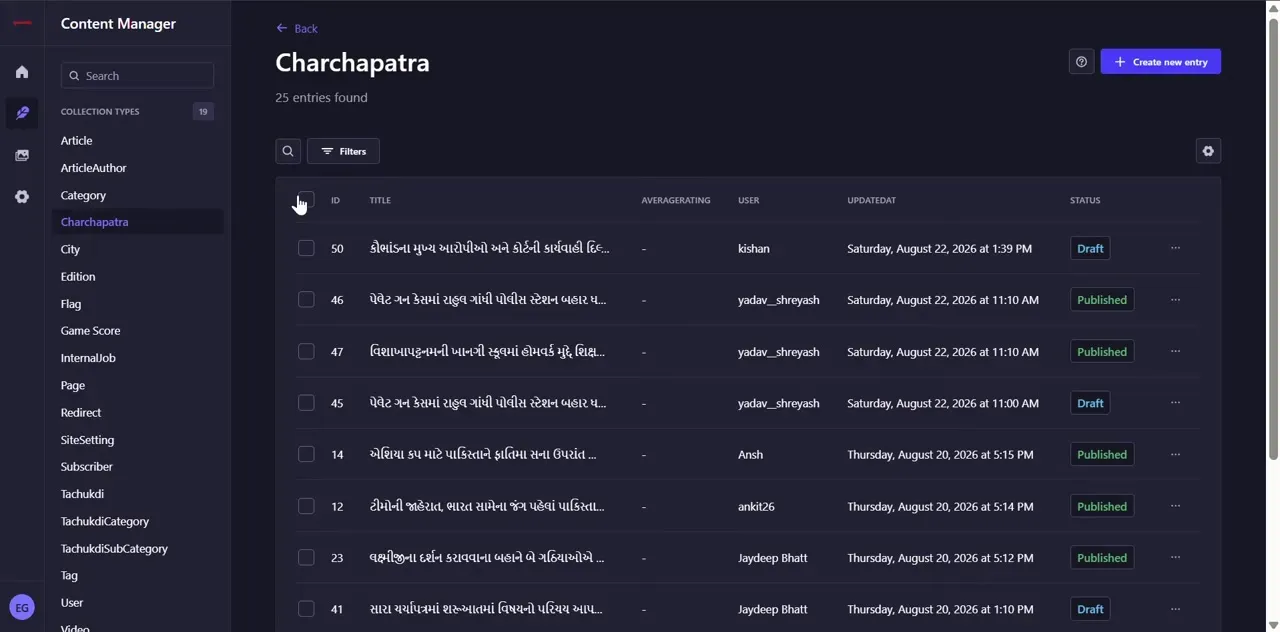Image resolution: width=1280 pixels, height=632 pixels.
Task: Go Back using the Back link
Action: coord(297,28)
